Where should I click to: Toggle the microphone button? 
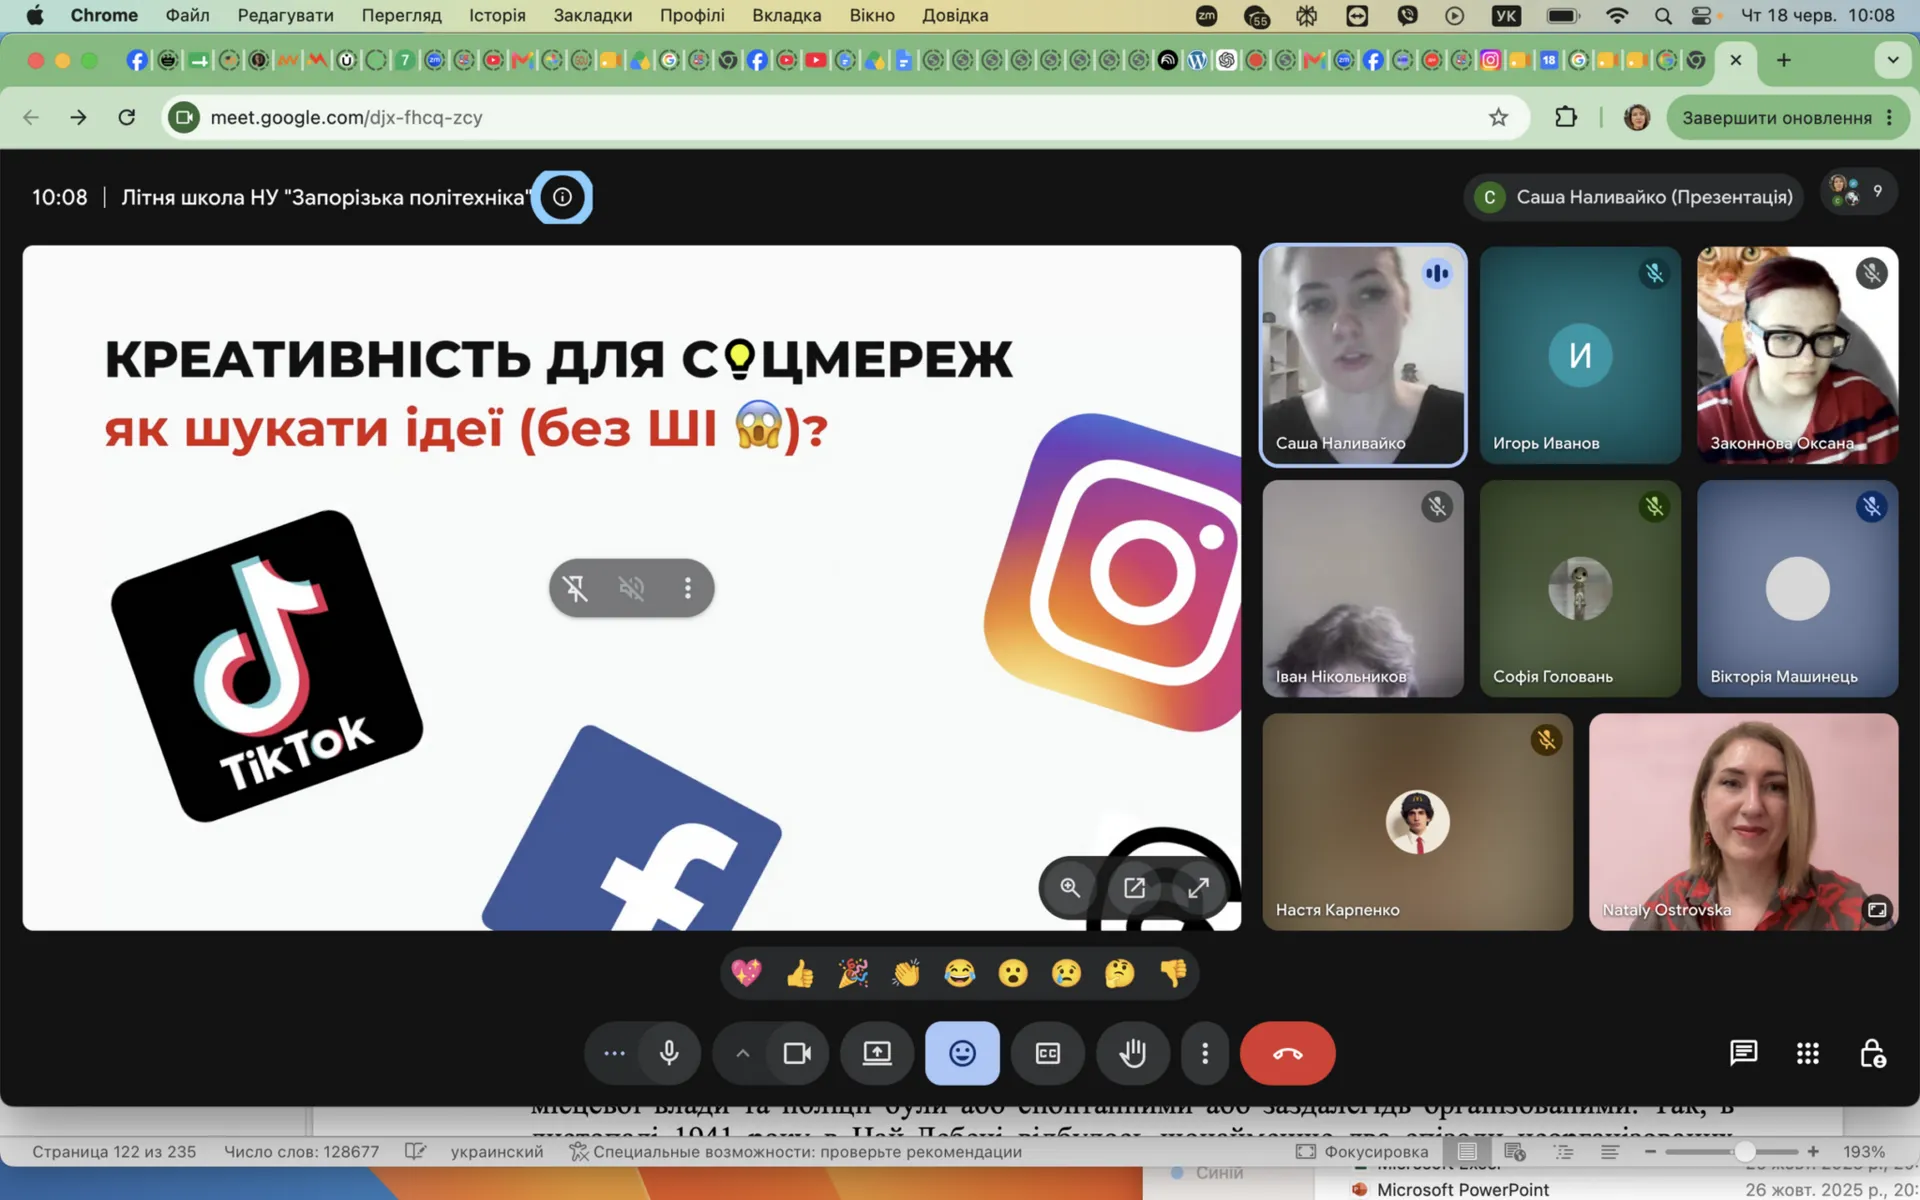coord(669,1053)
